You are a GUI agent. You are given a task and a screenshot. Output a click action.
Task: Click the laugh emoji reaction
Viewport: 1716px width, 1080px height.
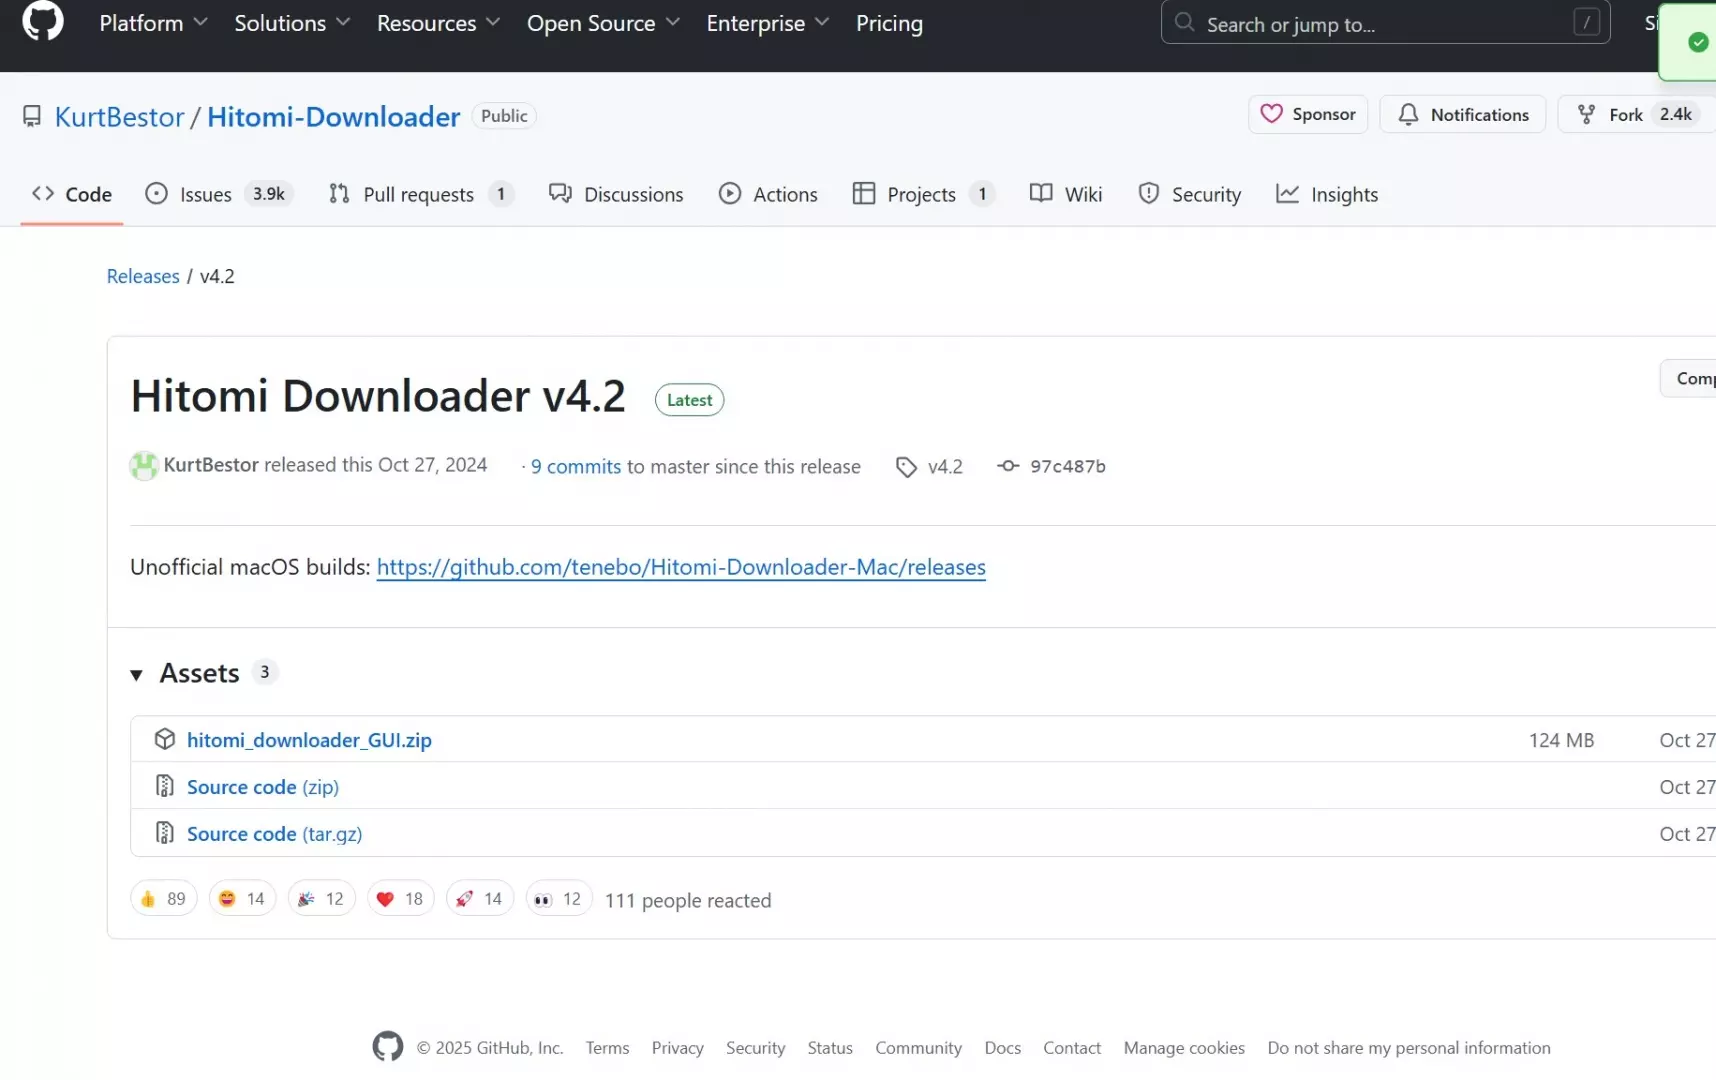[242, 899]
